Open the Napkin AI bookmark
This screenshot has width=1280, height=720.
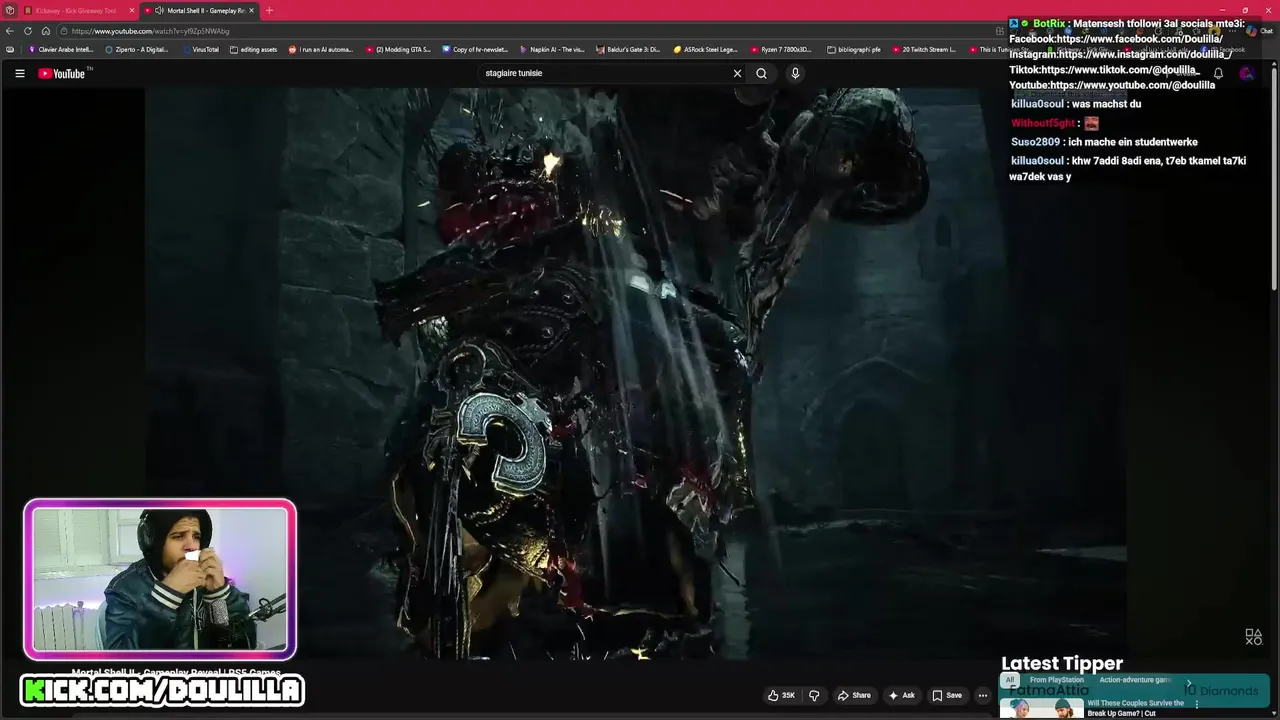552,49
